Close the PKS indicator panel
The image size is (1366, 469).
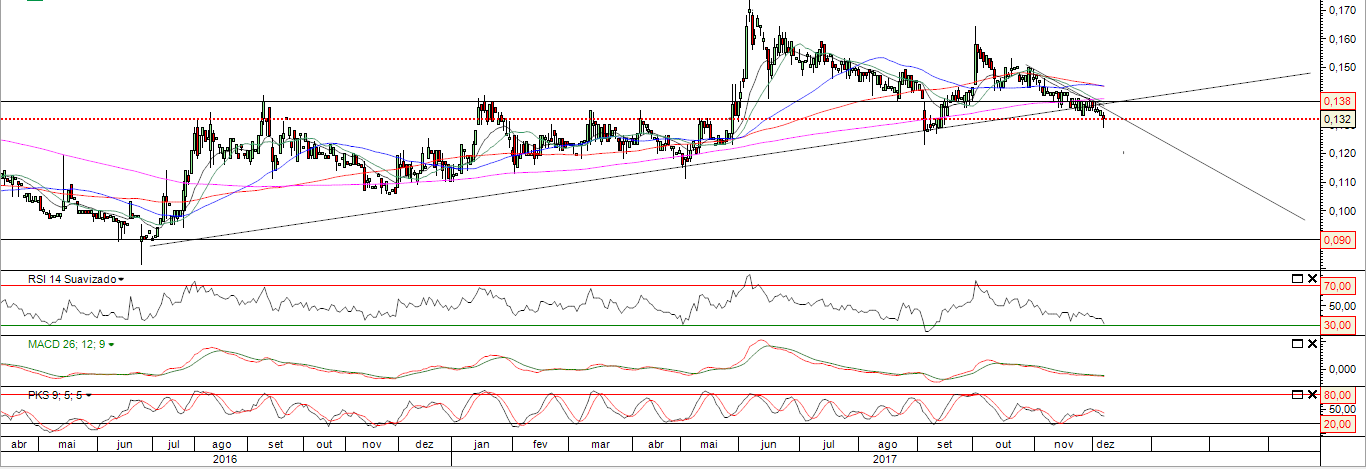pyautogui.click(x=1312, y=395)
